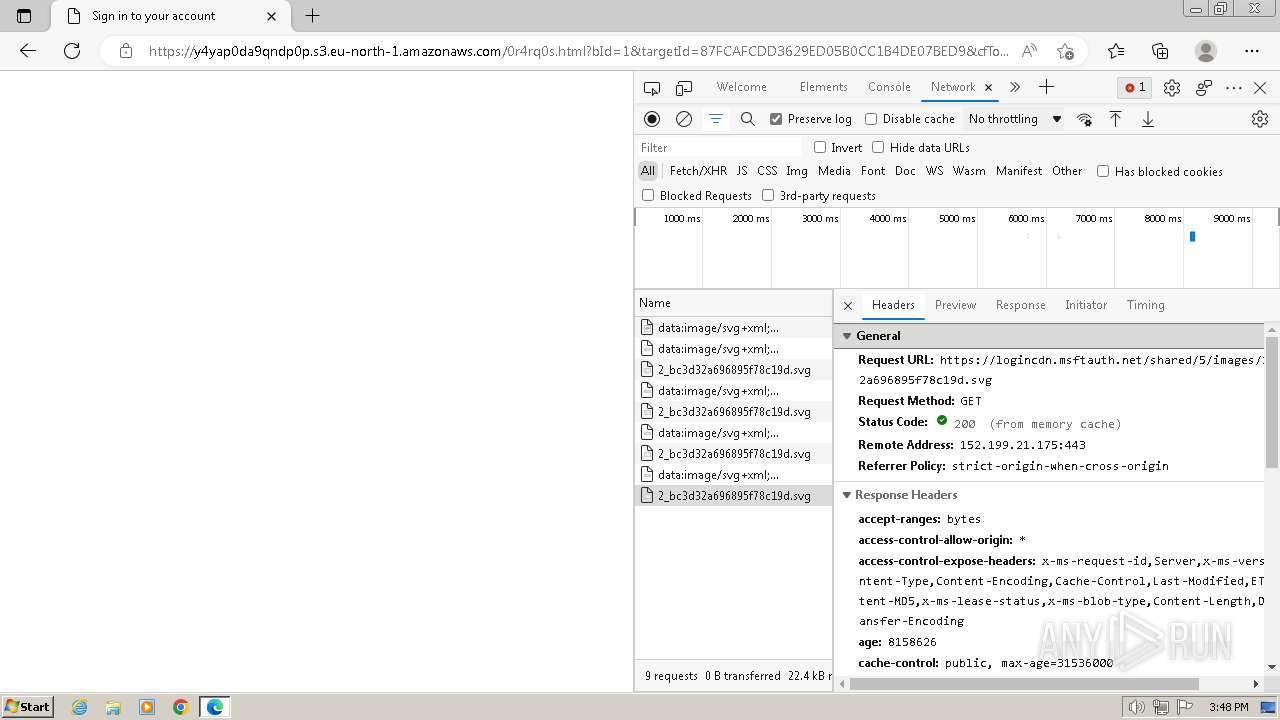Viewport: 1280px width, 720px height.
Task: Open network conditions wifi icon
Action: tap(1084, 119)
